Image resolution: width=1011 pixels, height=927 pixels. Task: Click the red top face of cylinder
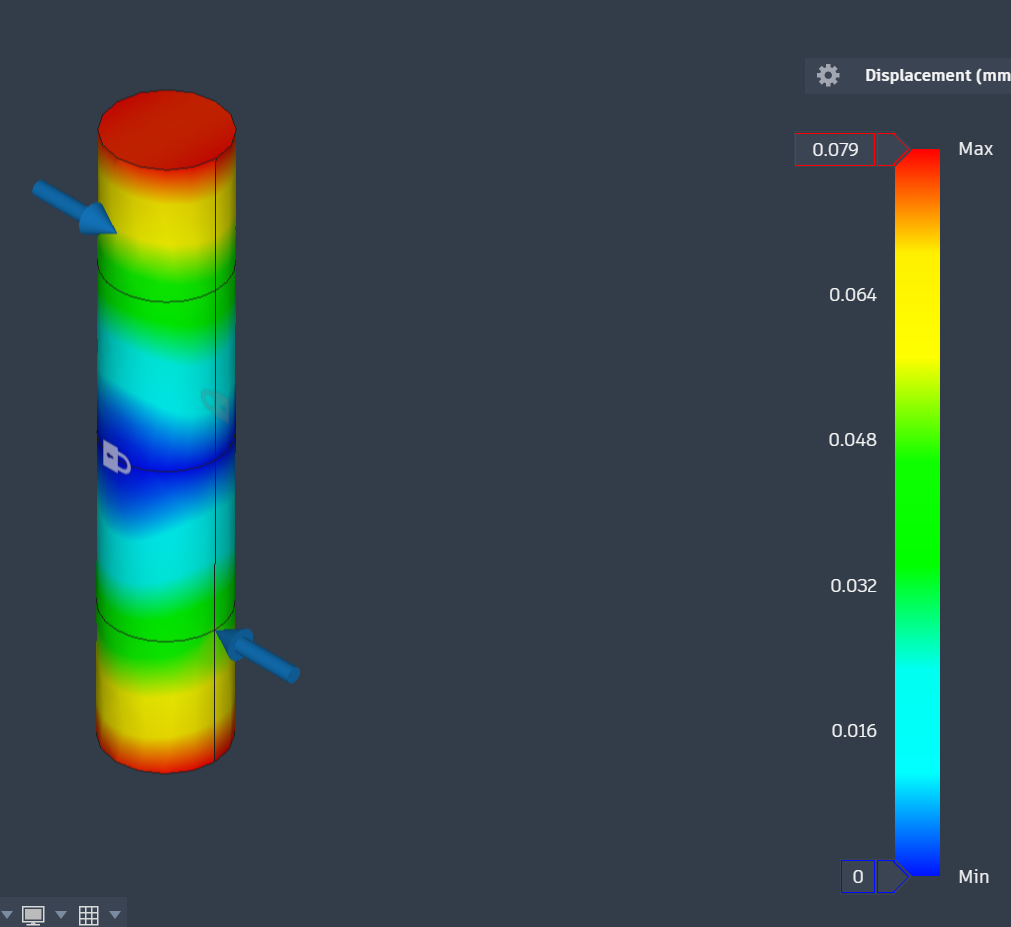(x=167, y=130)
